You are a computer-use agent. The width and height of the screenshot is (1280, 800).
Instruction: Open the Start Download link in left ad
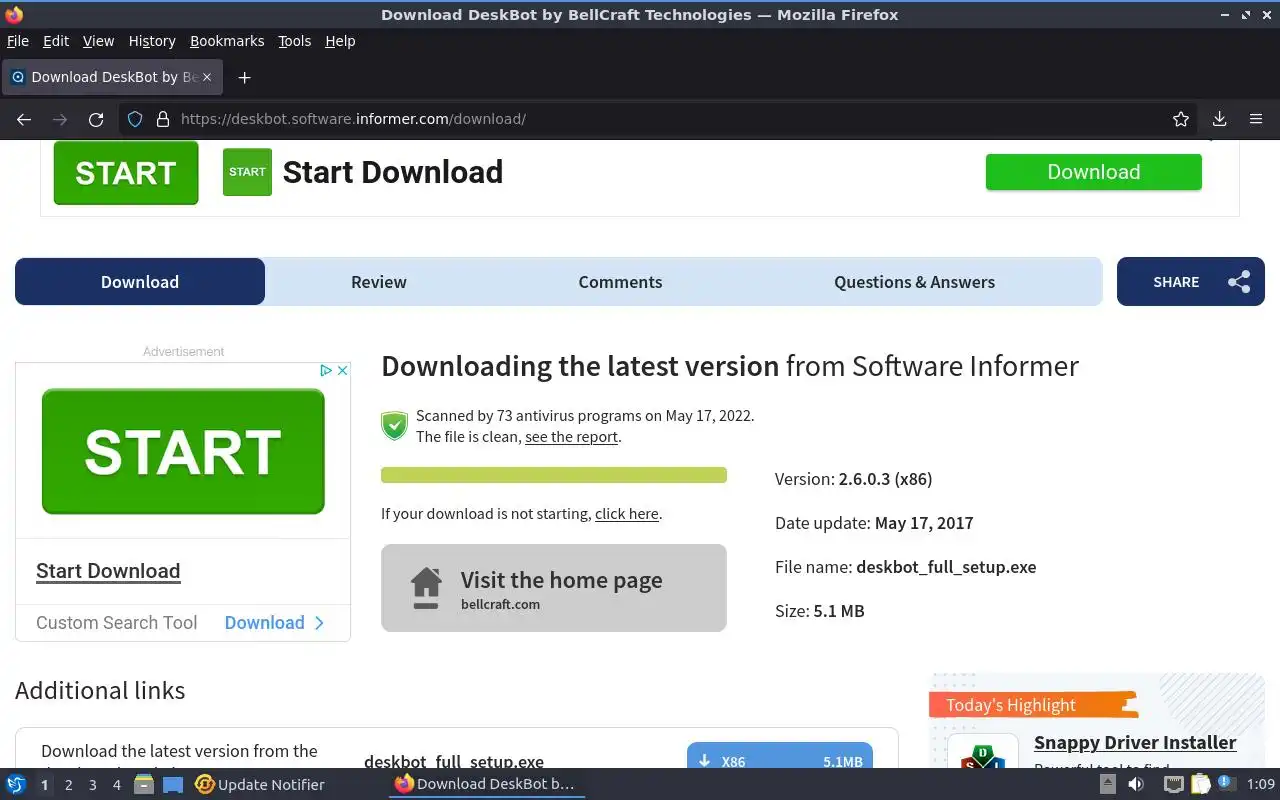[x=108, y=571]
